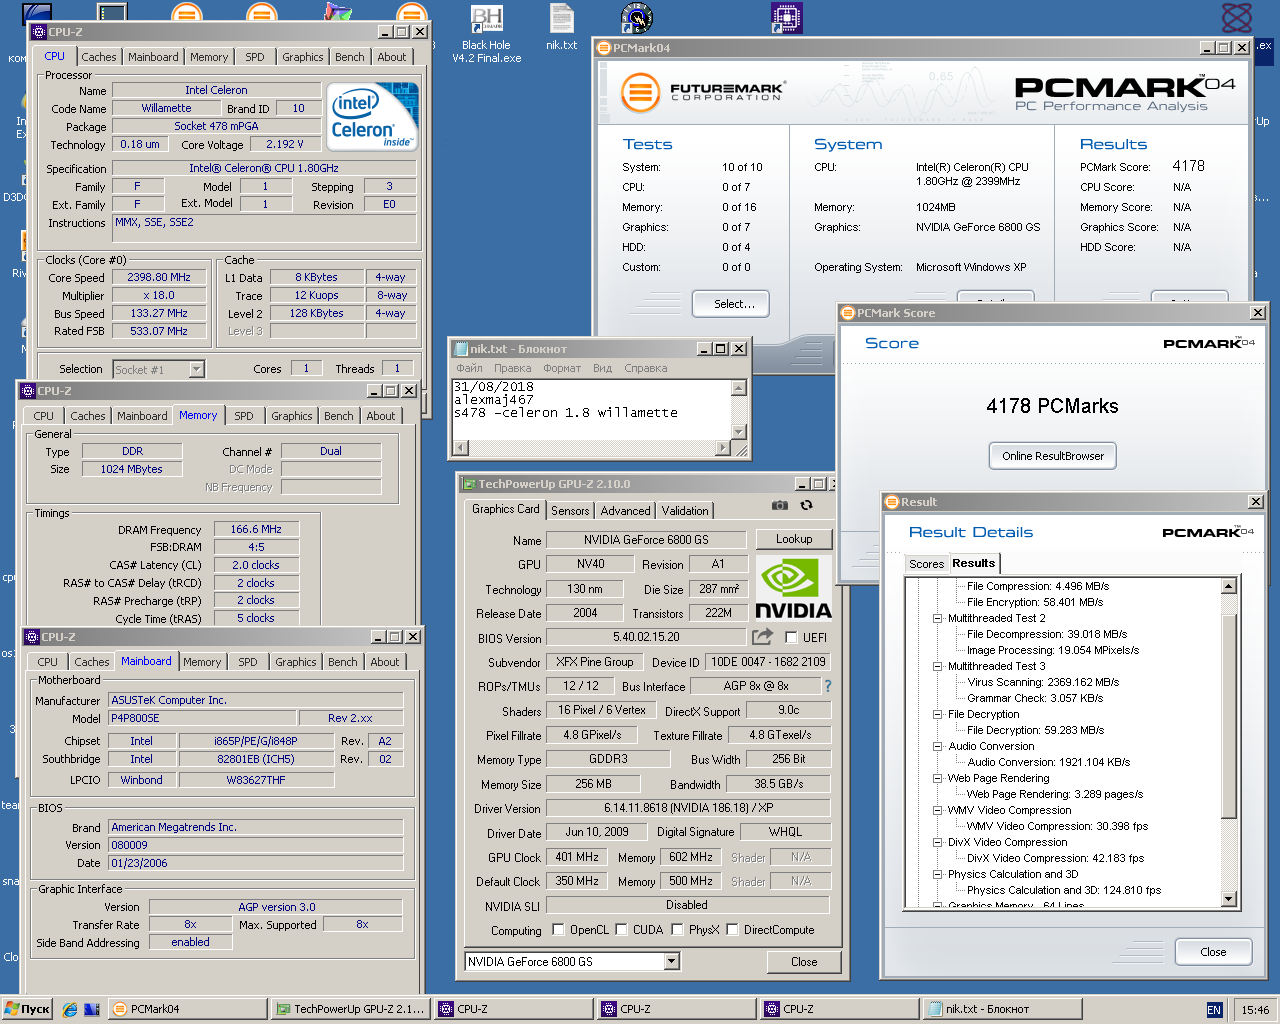Image resolution: width=1280 pixels, height=1024 pixels.
Task: Toggle the CUDA checkbox
Action: coord(621,929)
